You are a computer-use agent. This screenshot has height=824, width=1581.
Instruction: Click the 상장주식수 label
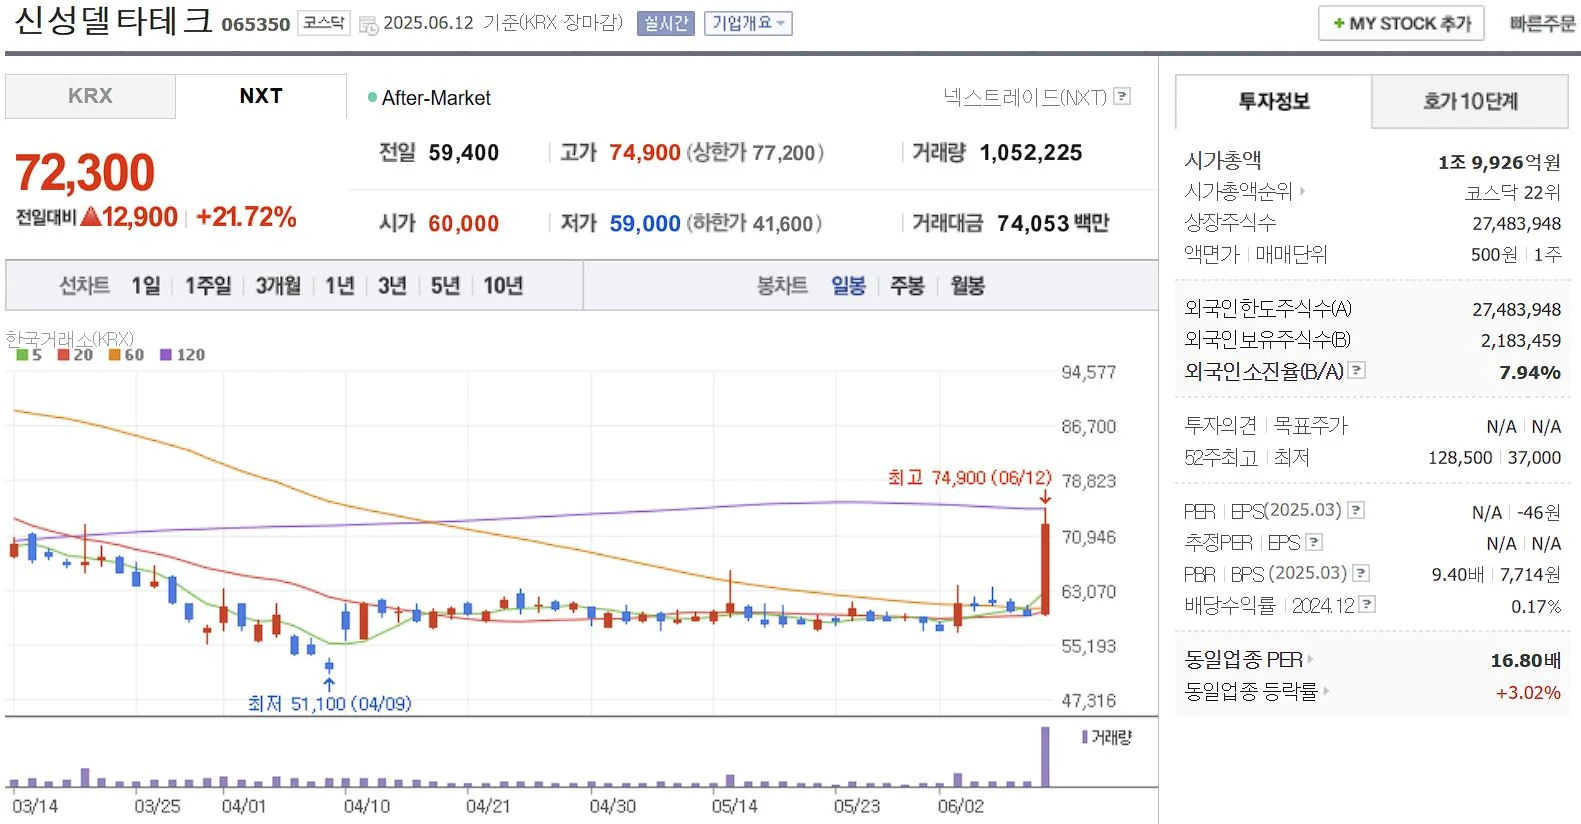(x=1231, y=223)
